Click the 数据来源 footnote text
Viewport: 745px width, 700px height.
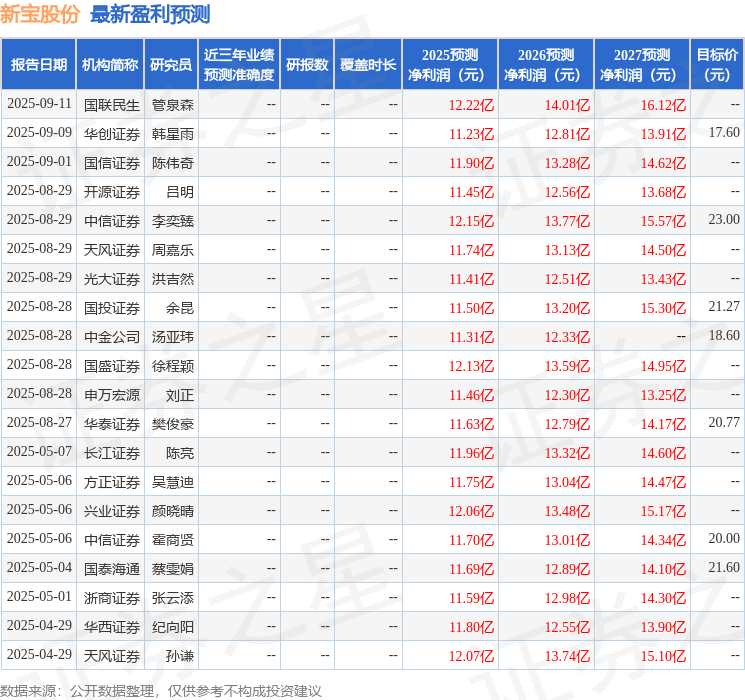pos(161,690)
